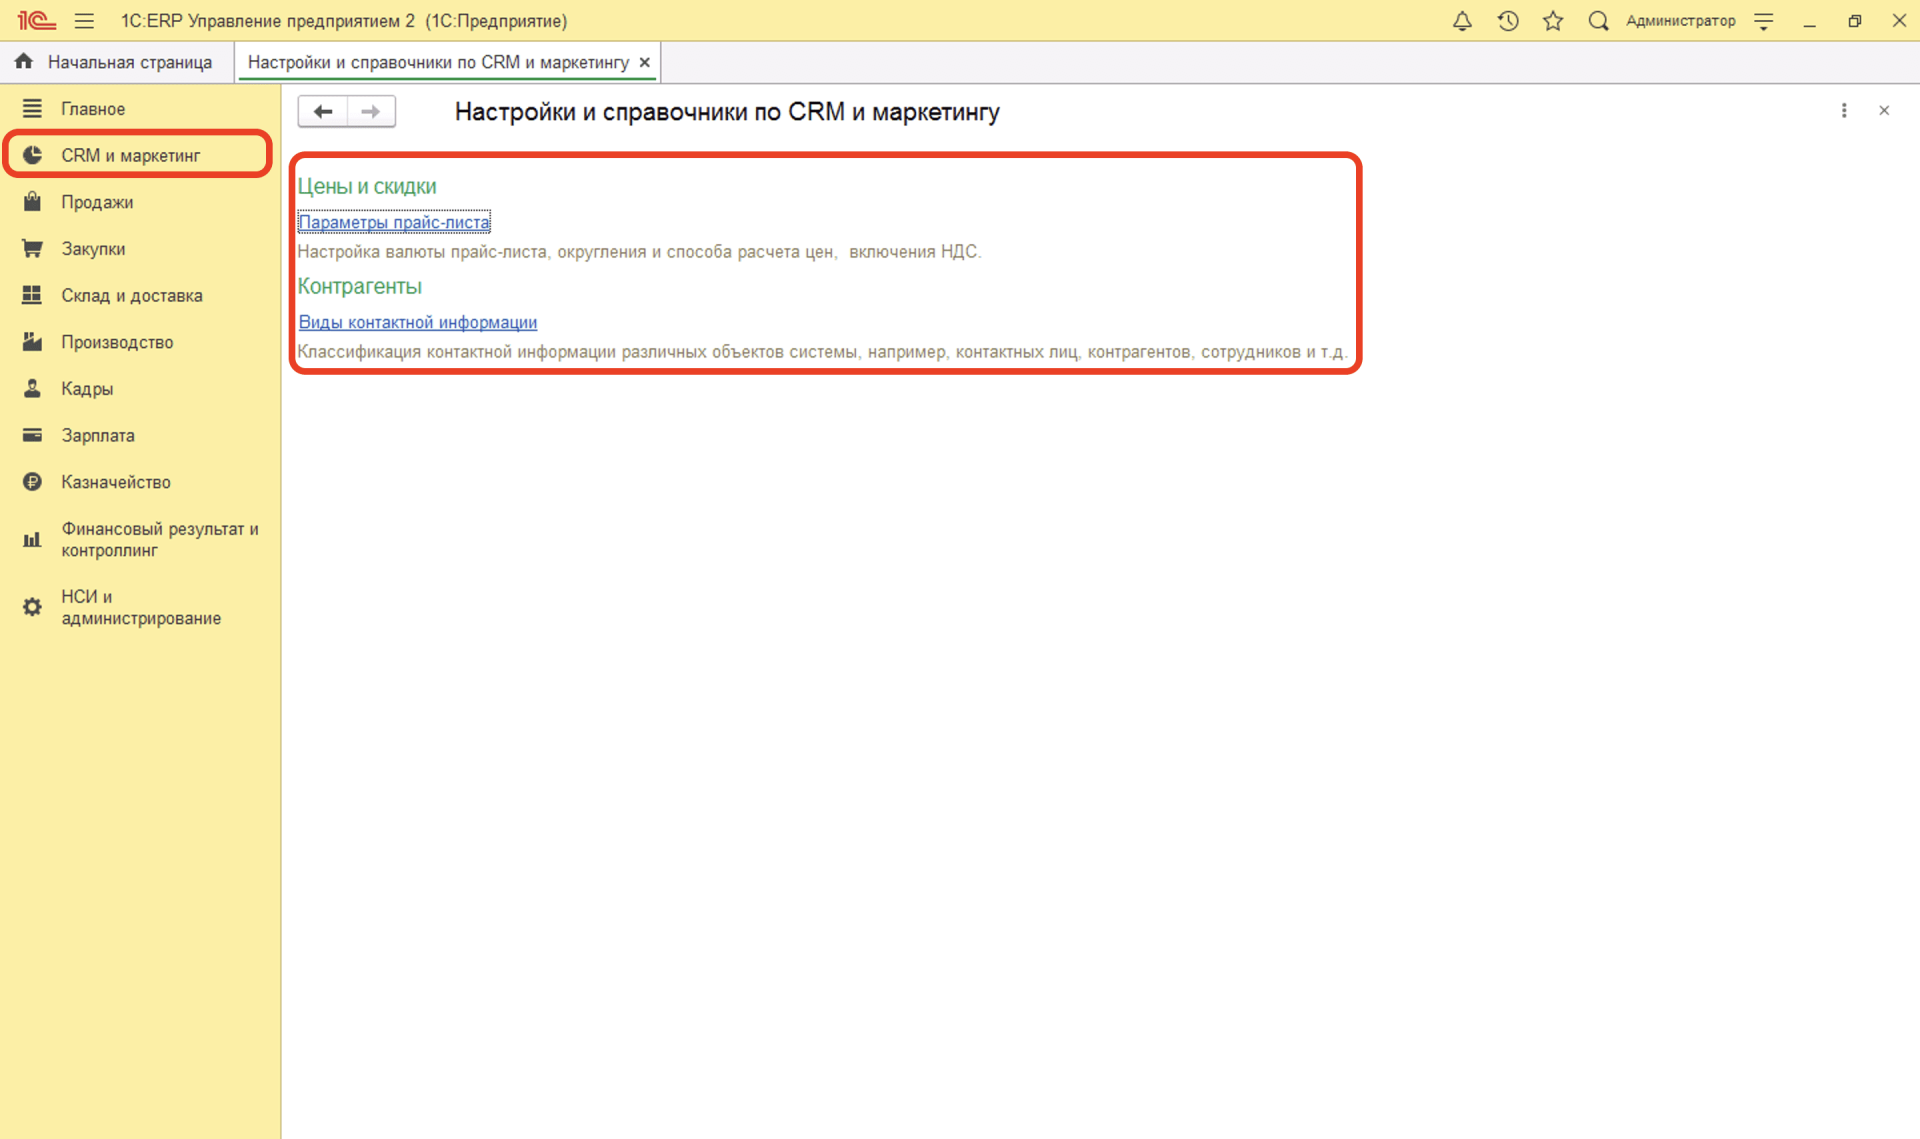The height and width of the screenshot is (1139, 1920).
Task: Close the Настройки и справочники tab
Action: point(645,62)
